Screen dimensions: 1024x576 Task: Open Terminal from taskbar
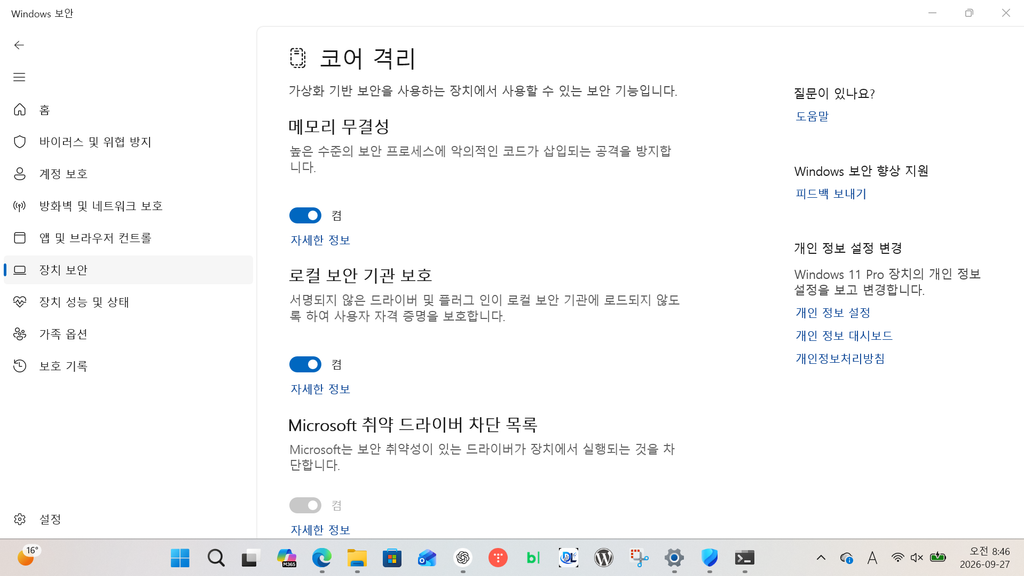pos(744,558)
